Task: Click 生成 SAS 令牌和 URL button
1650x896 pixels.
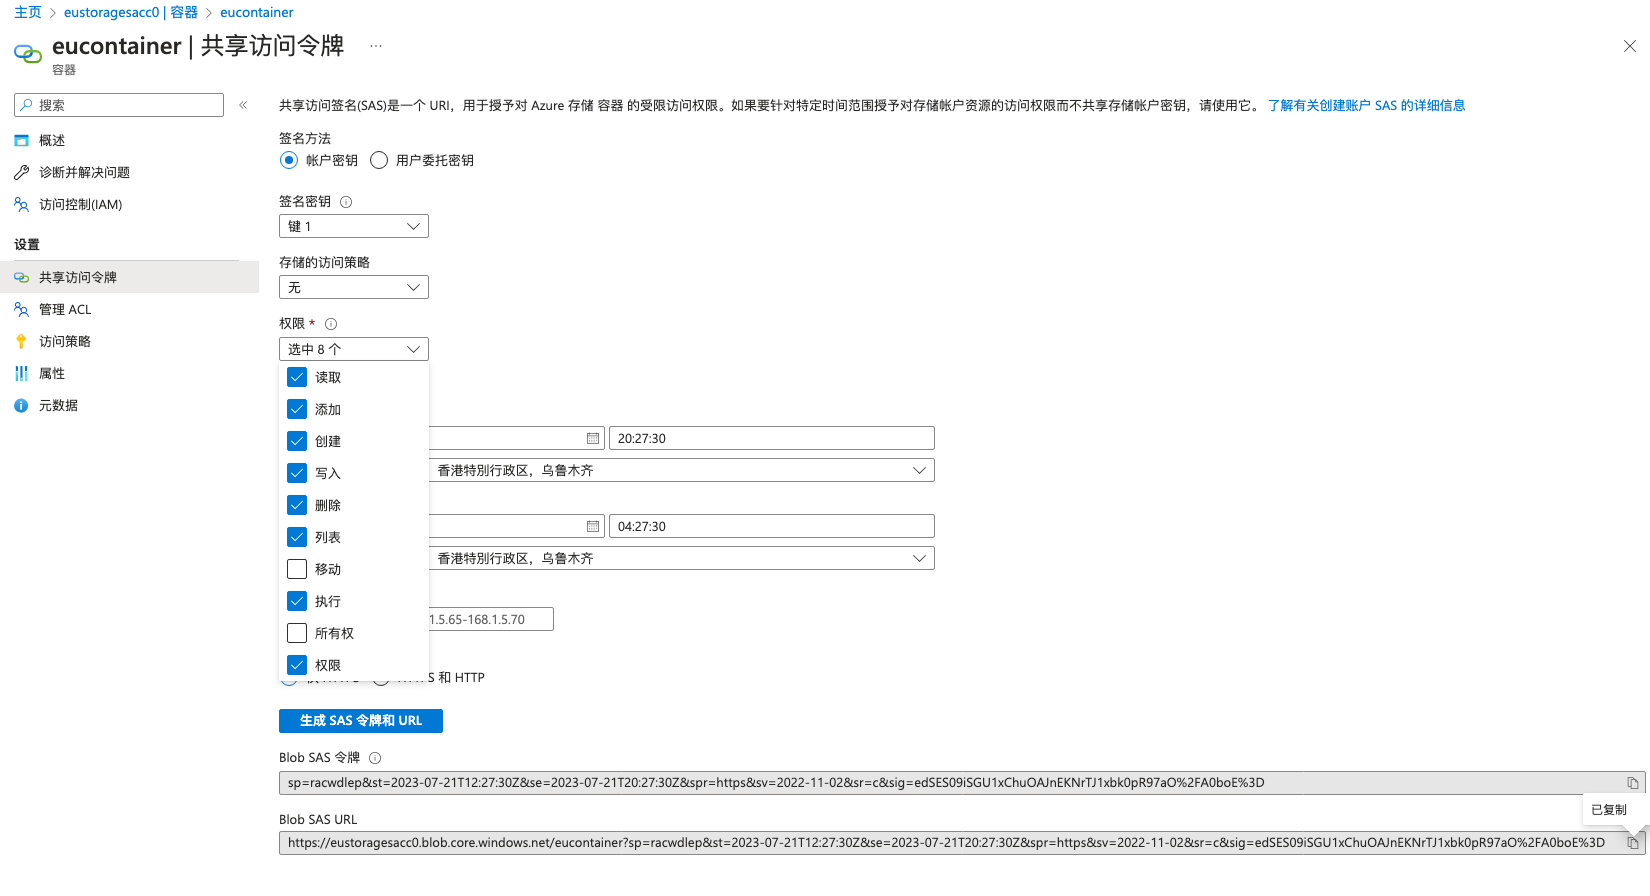Action: pyautogui.click(x=361, y=721)
